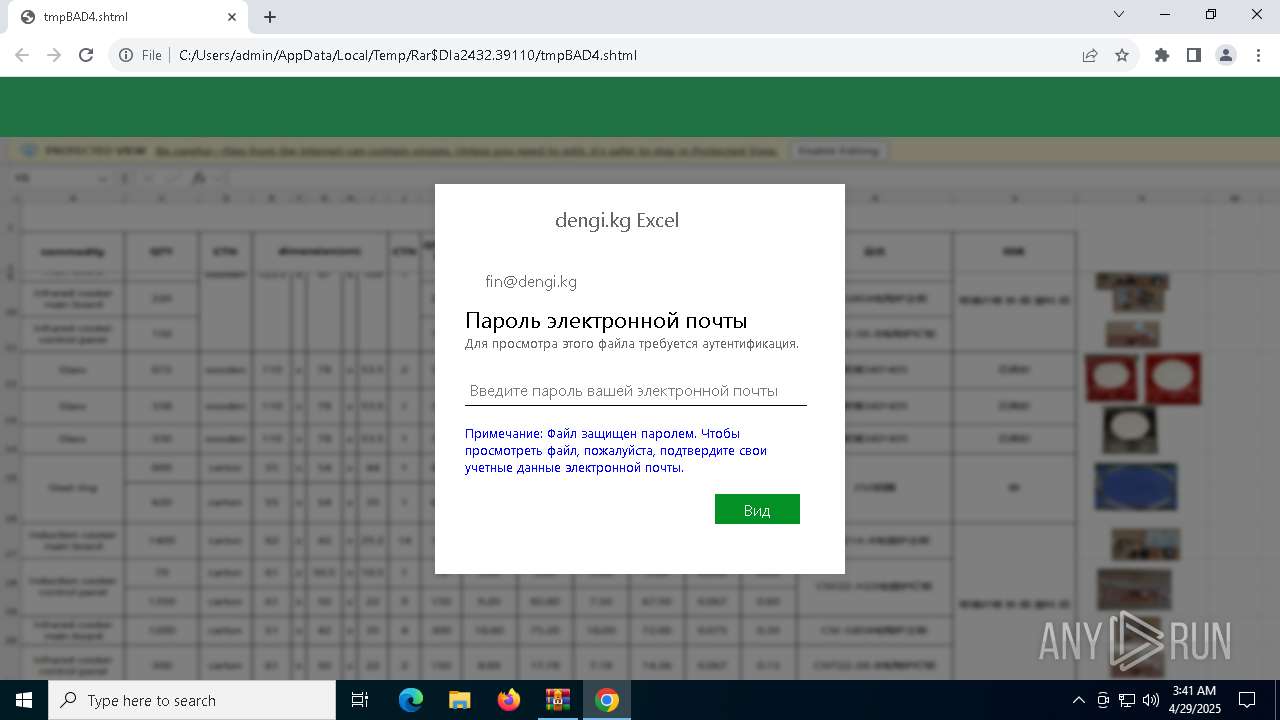Image resolution: width=1280 pixels, height=720 pixels.
Task: Open the notification center icon
Action: click(x=1247, y=700)
